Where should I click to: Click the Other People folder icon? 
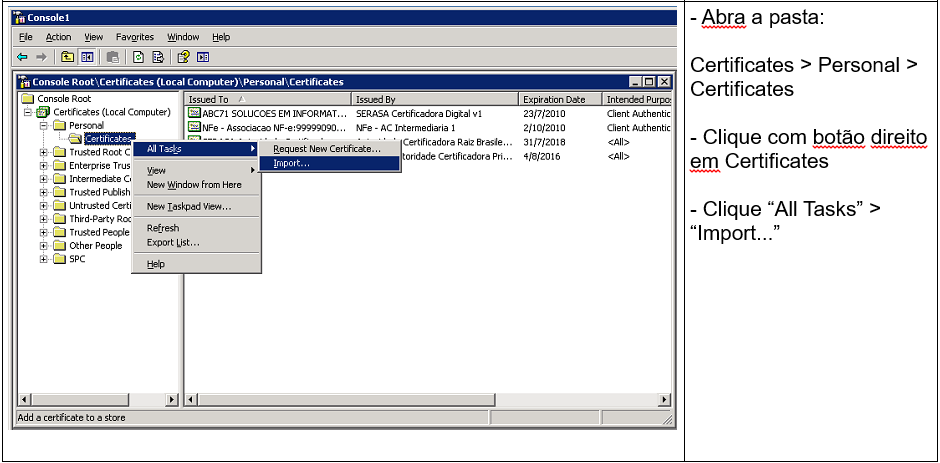(x=59, y=245)
